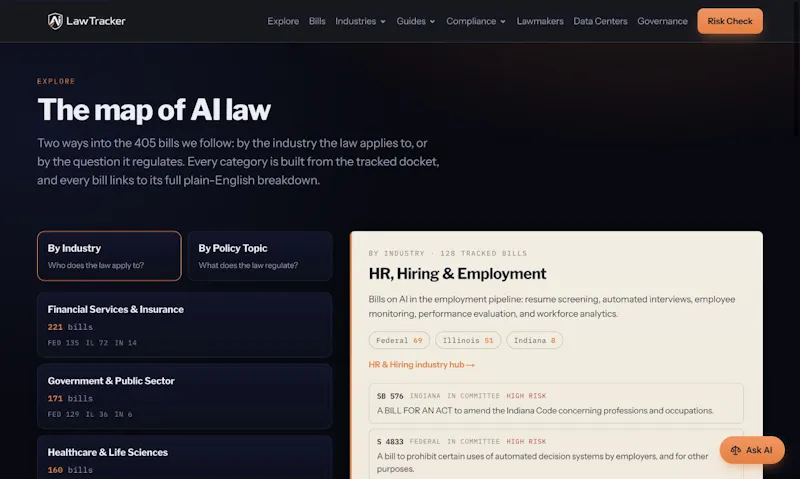Click "FED 135 IL 72 IN 14" text
Viewport: 800px width, 479px height.
92,343
